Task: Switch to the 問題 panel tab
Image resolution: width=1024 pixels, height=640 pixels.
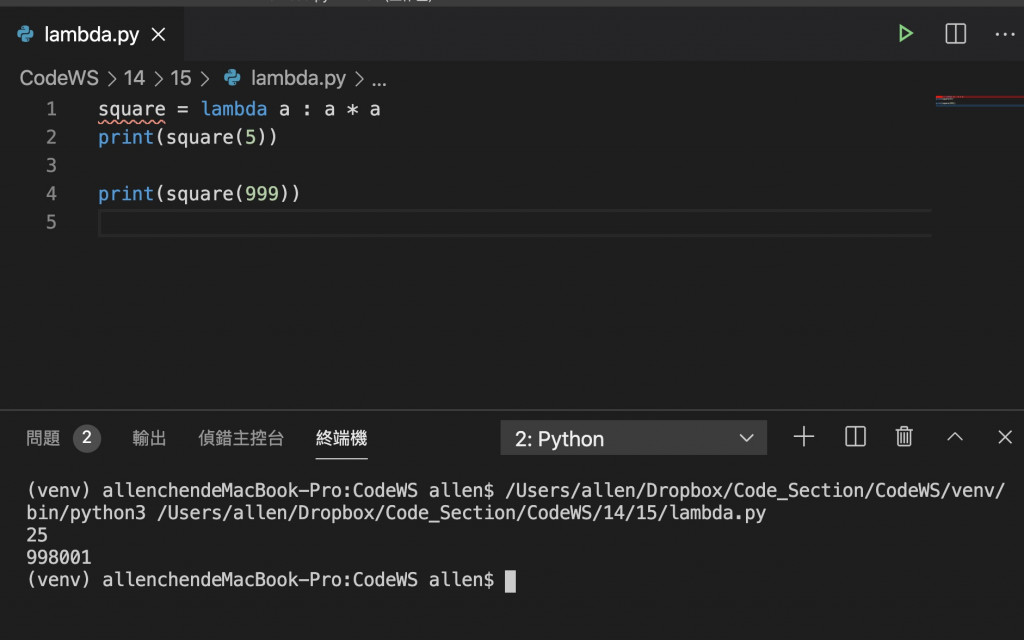Action: coord(43,438)
